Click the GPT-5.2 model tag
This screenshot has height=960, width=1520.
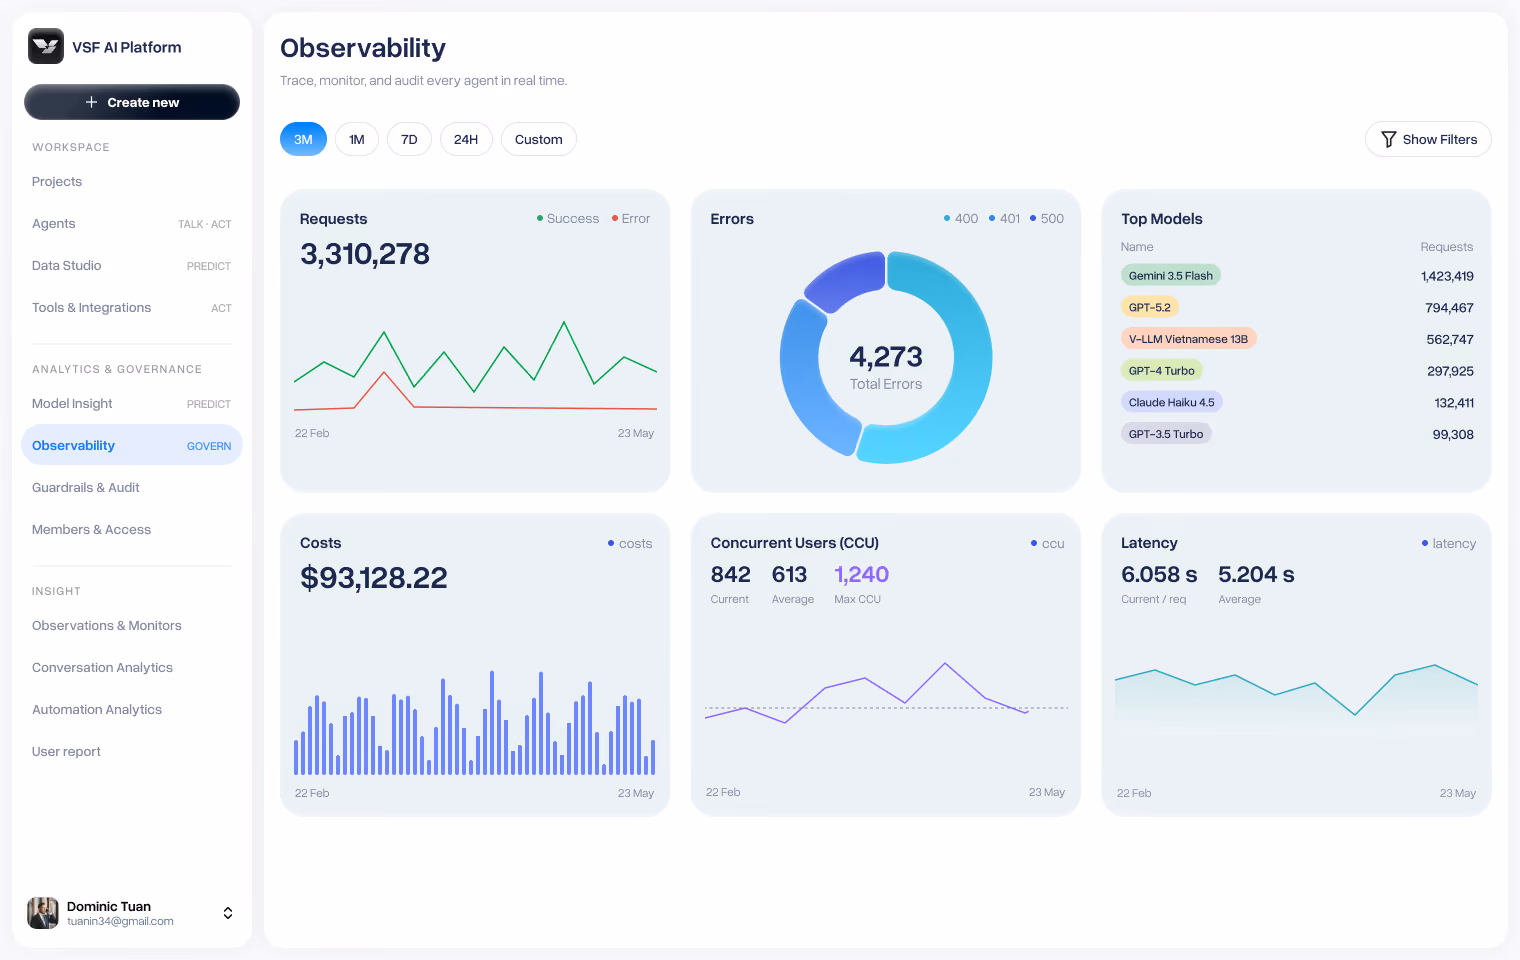[1150, 307]
